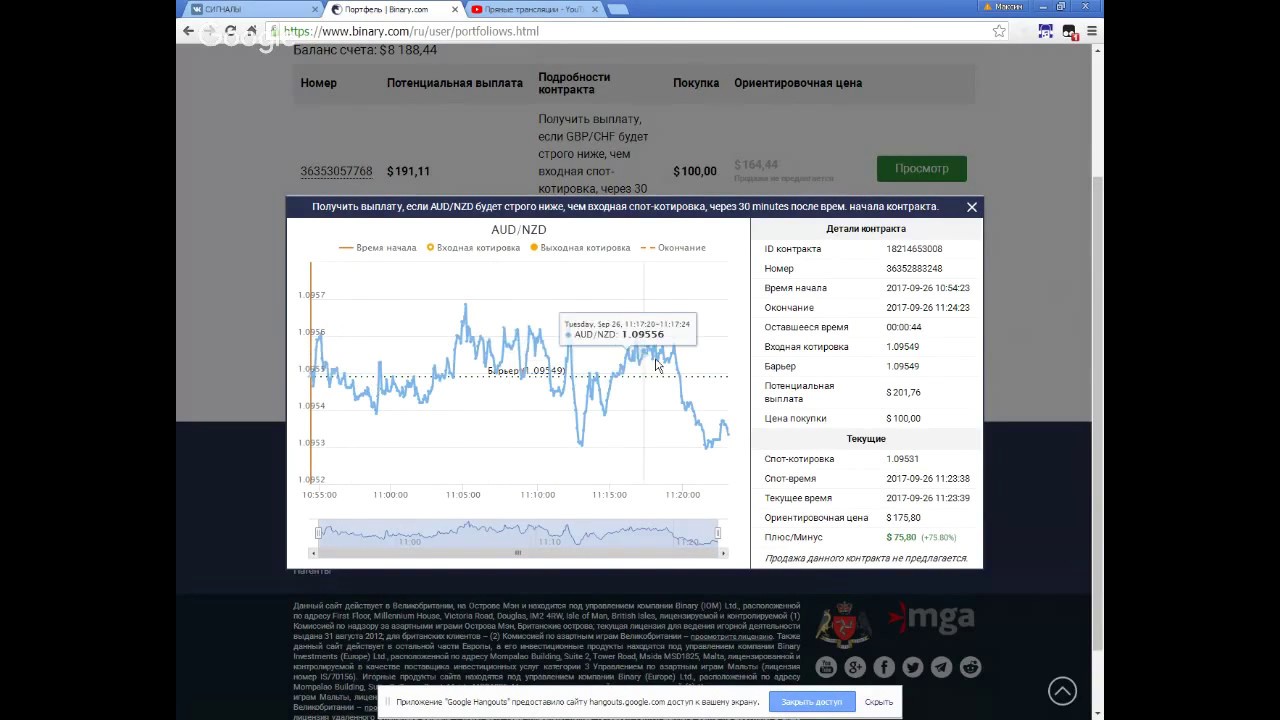Click the $191,11 potential payout cell
This screenshot has width=1280, height=720.
[408, 171]
